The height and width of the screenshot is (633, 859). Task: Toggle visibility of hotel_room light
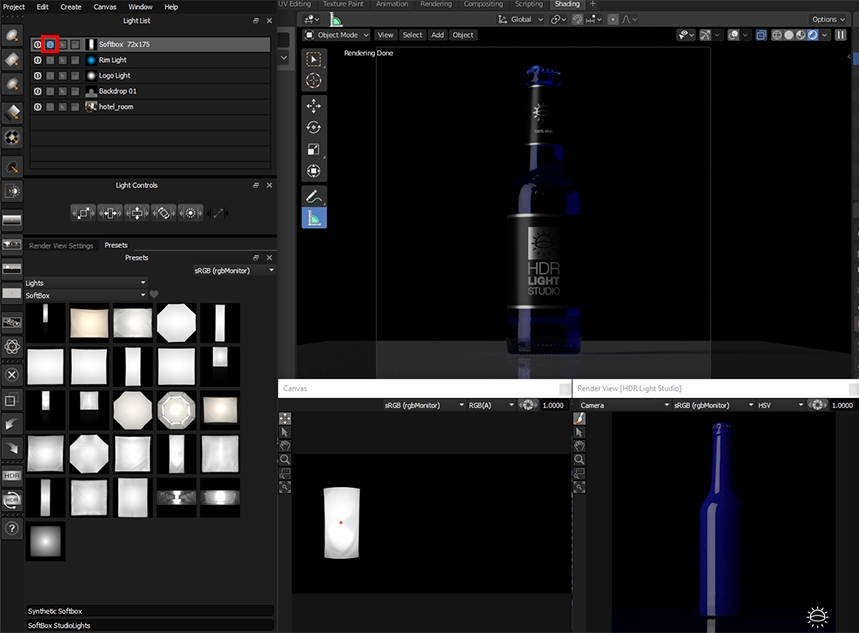37,107
